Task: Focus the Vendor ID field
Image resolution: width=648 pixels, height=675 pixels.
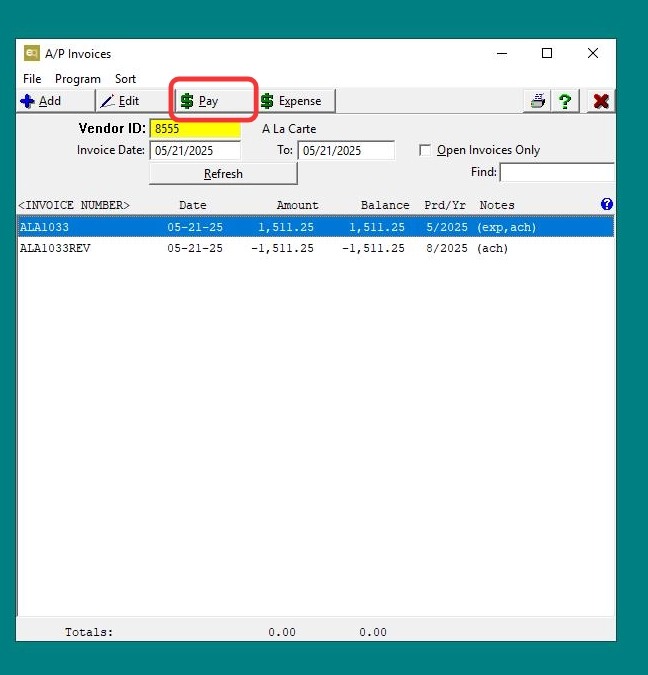Action: click(195, 129)
